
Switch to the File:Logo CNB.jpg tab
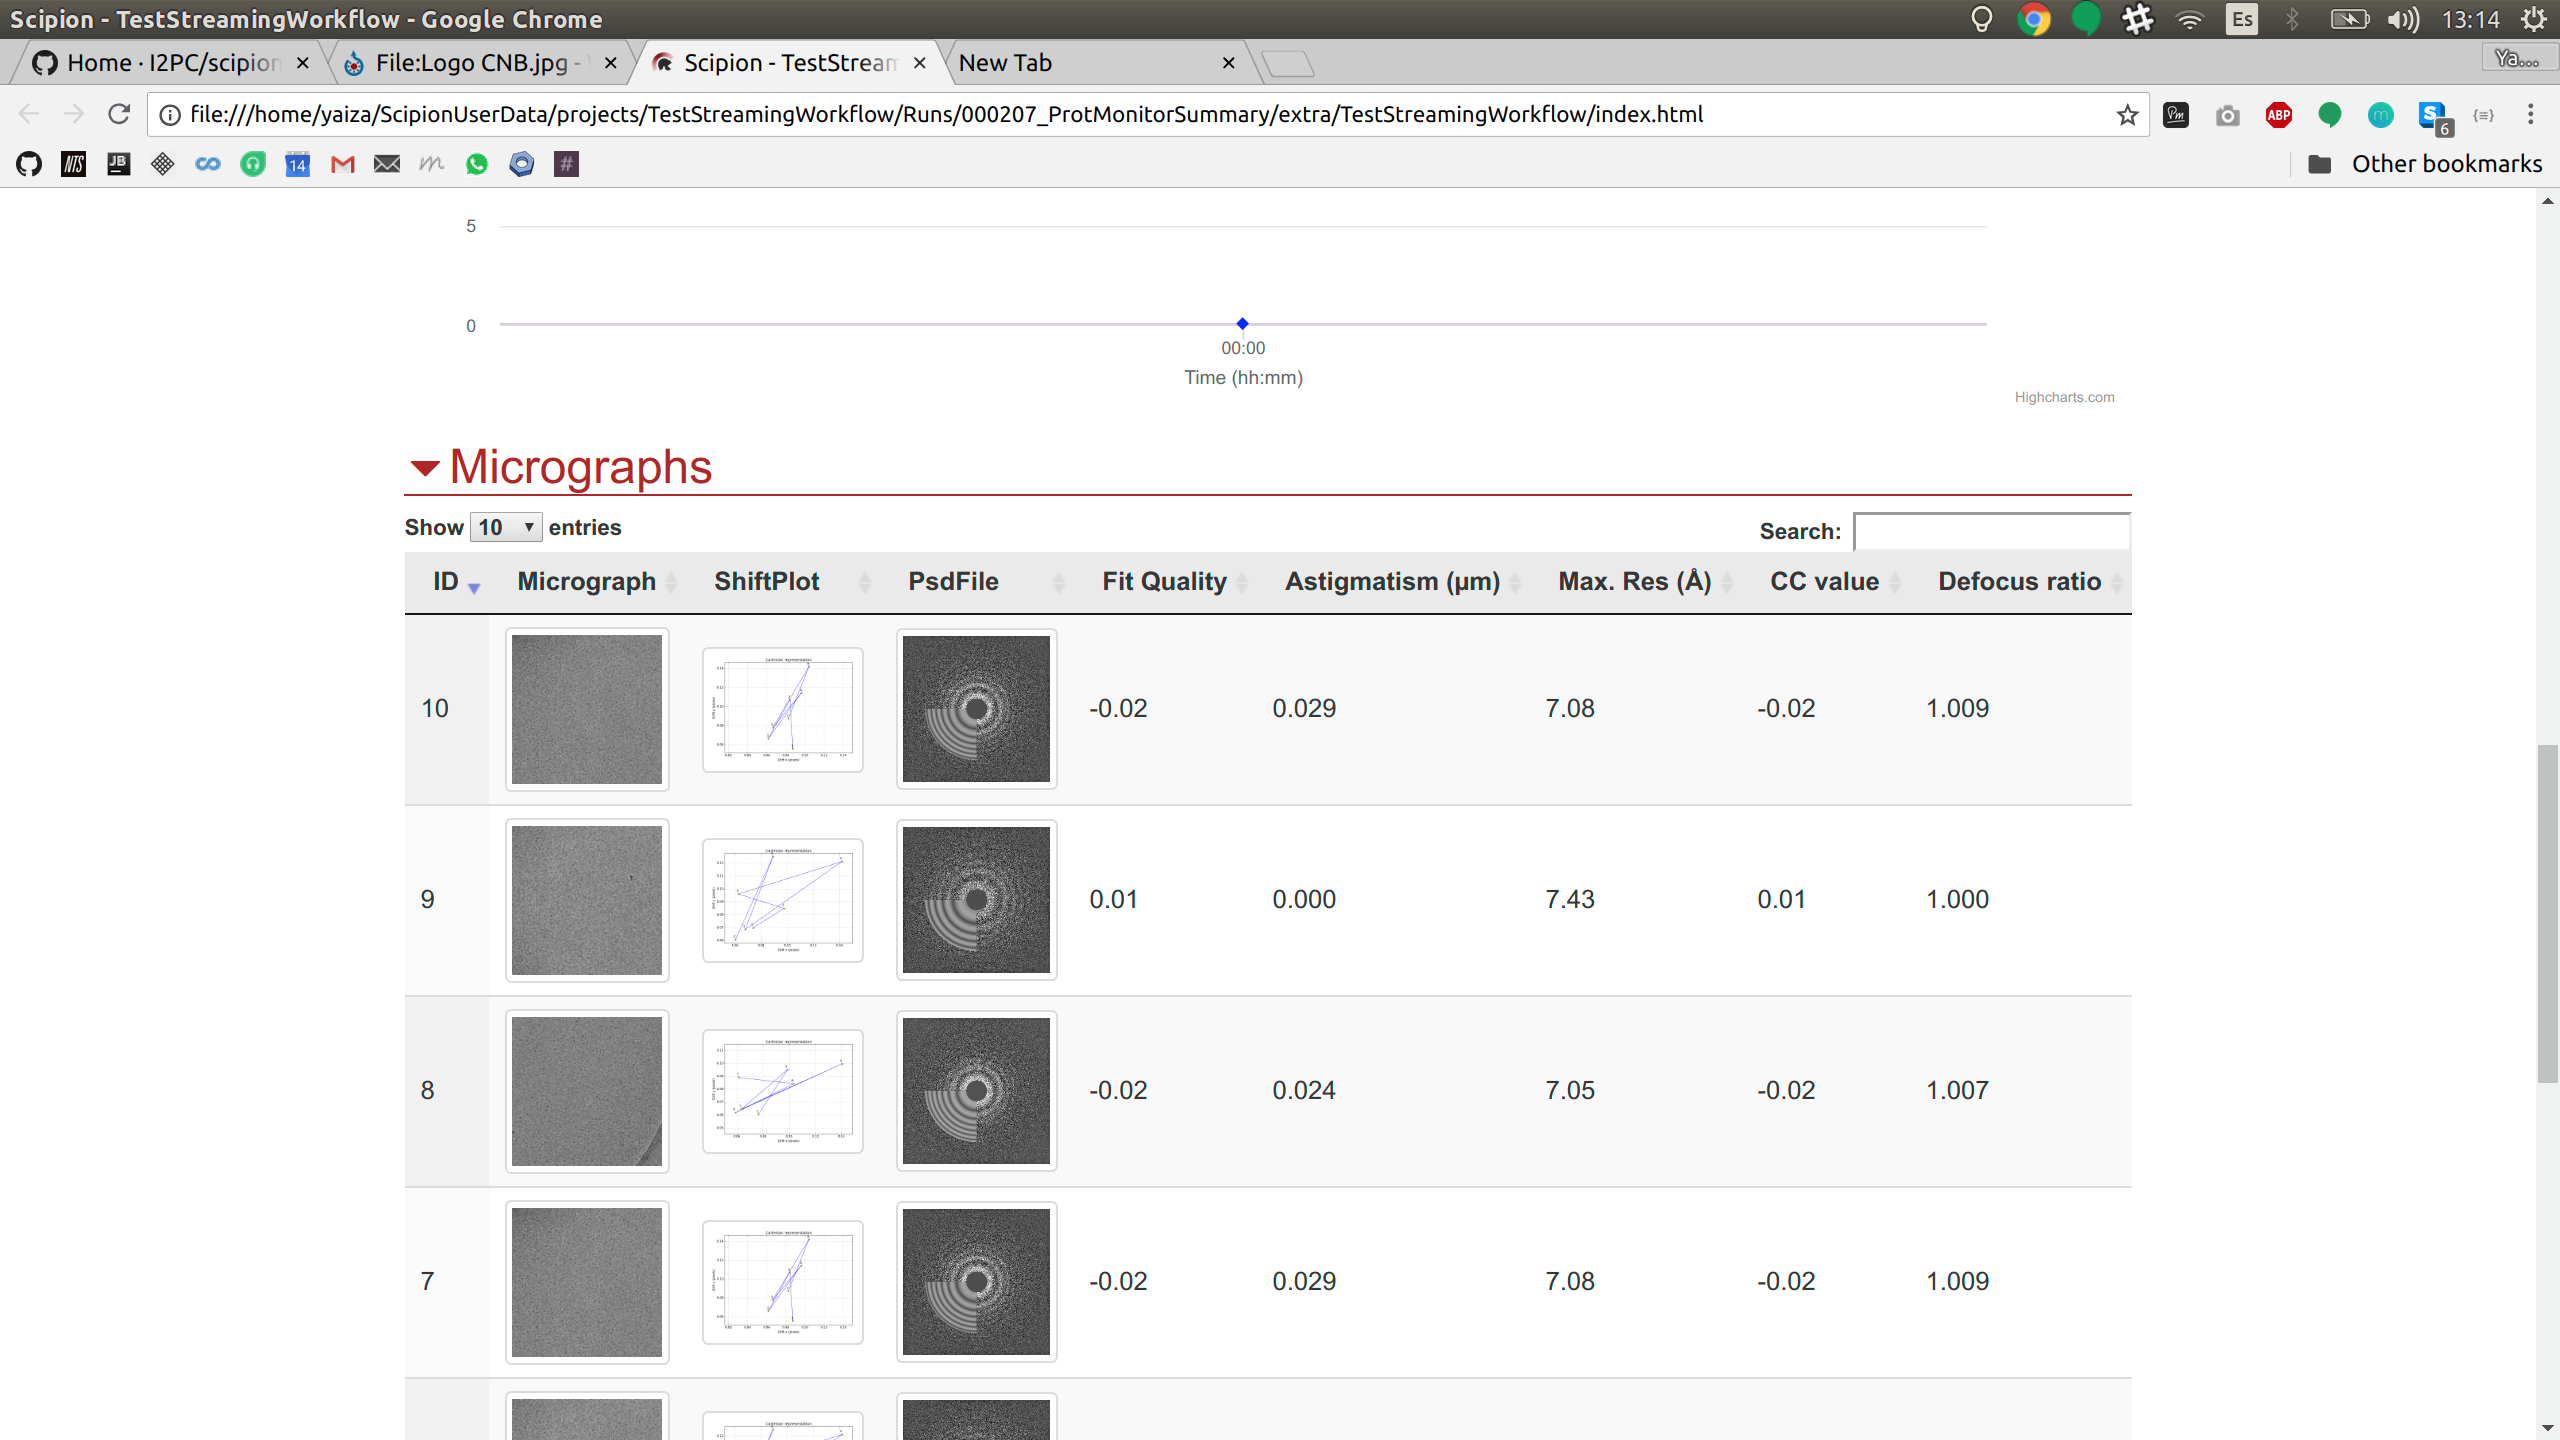(480, 63)
